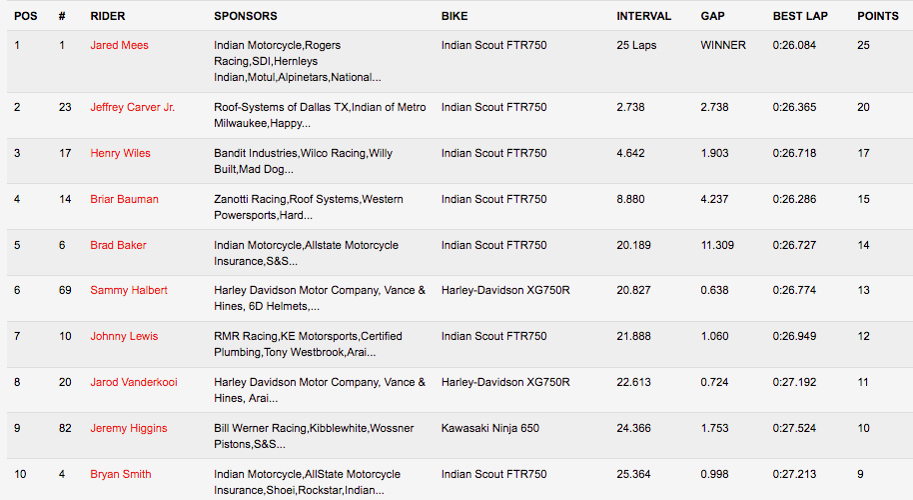Click the BEST LAP column header
Screen dimensions: 913x500
tap(802, 17)
